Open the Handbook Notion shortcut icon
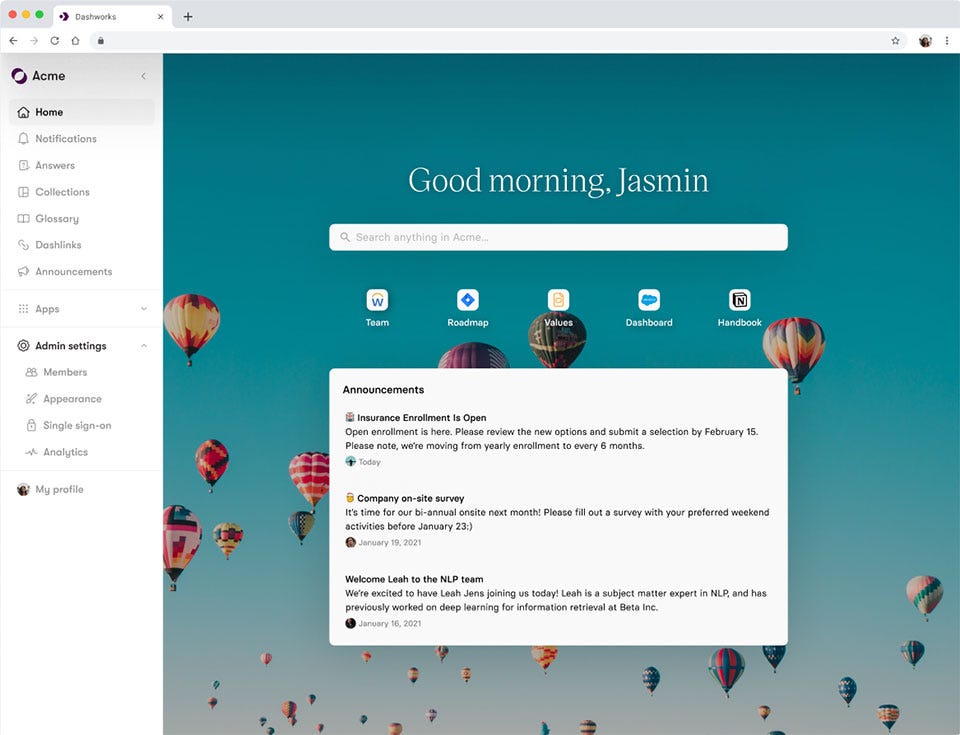The image size is (960, 735). click(740, 300)
